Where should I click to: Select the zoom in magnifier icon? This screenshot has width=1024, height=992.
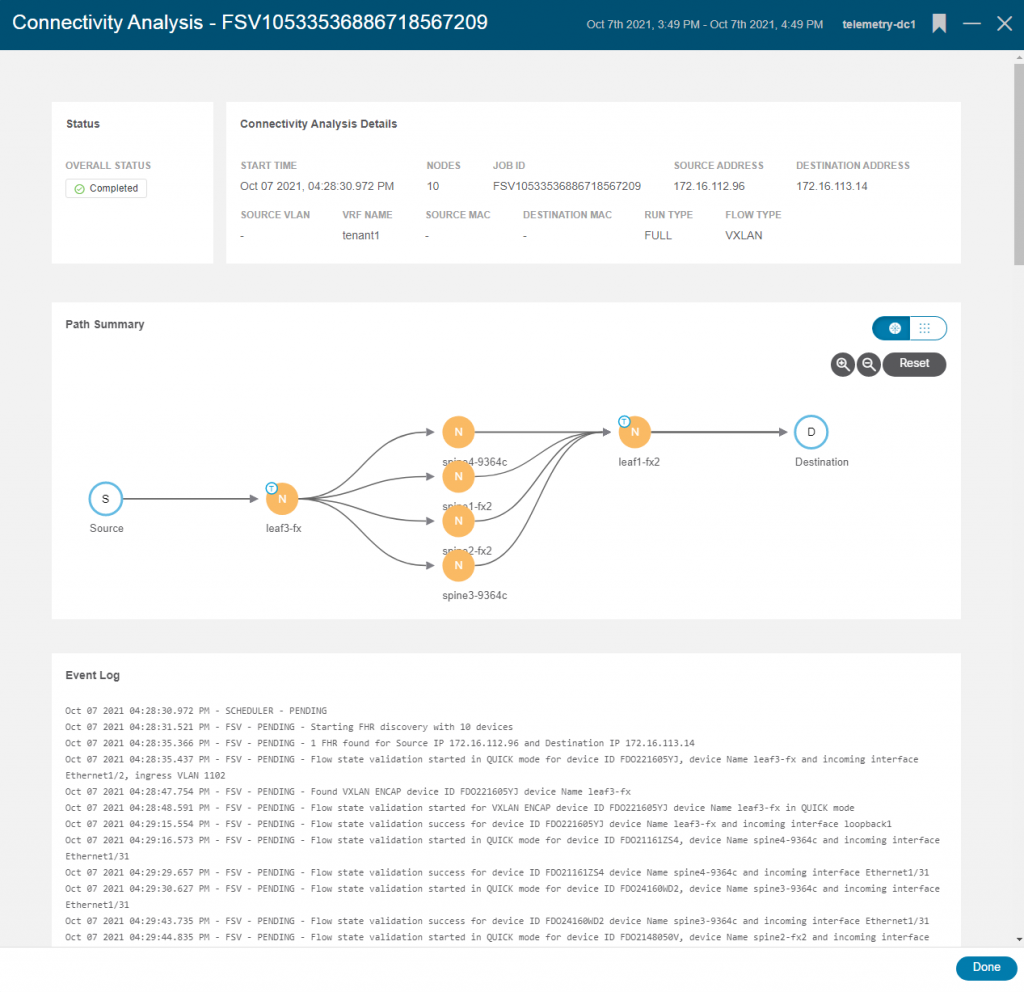(842, 364)
